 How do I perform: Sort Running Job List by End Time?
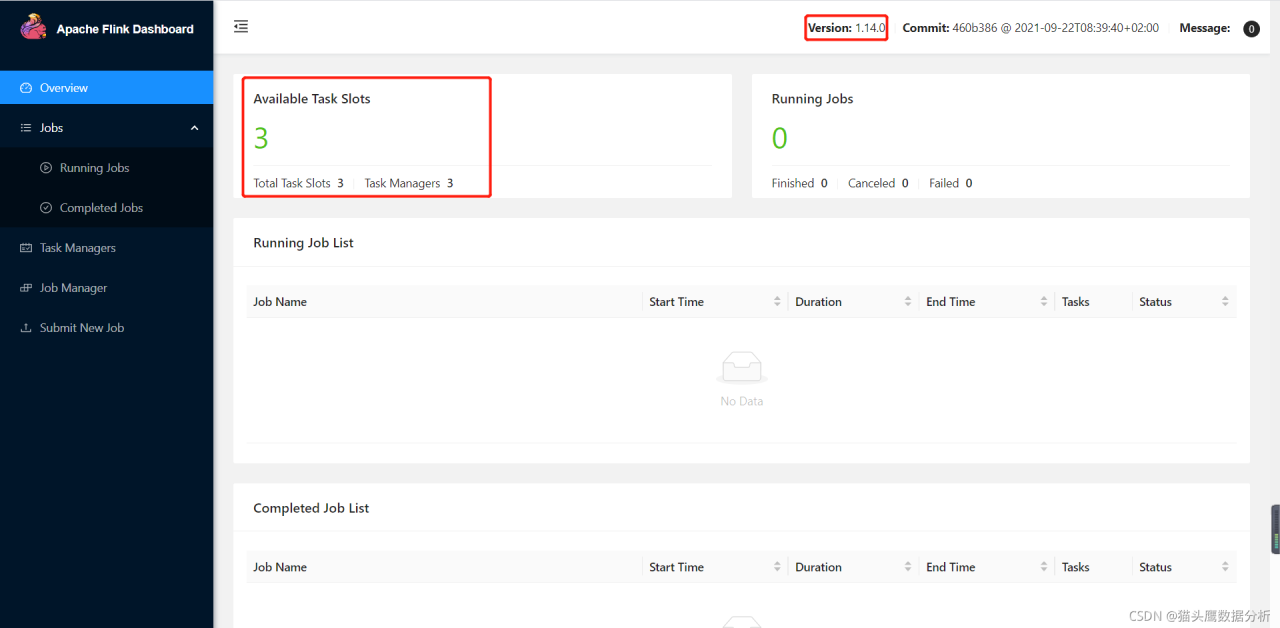1043,302
